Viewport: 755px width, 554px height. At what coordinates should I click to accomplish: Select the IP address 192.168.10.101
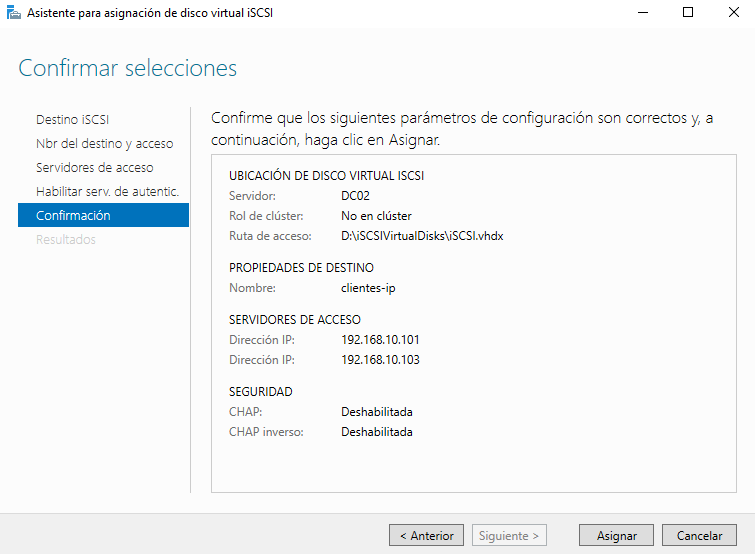pyautogui.click(x=380, y=339)
